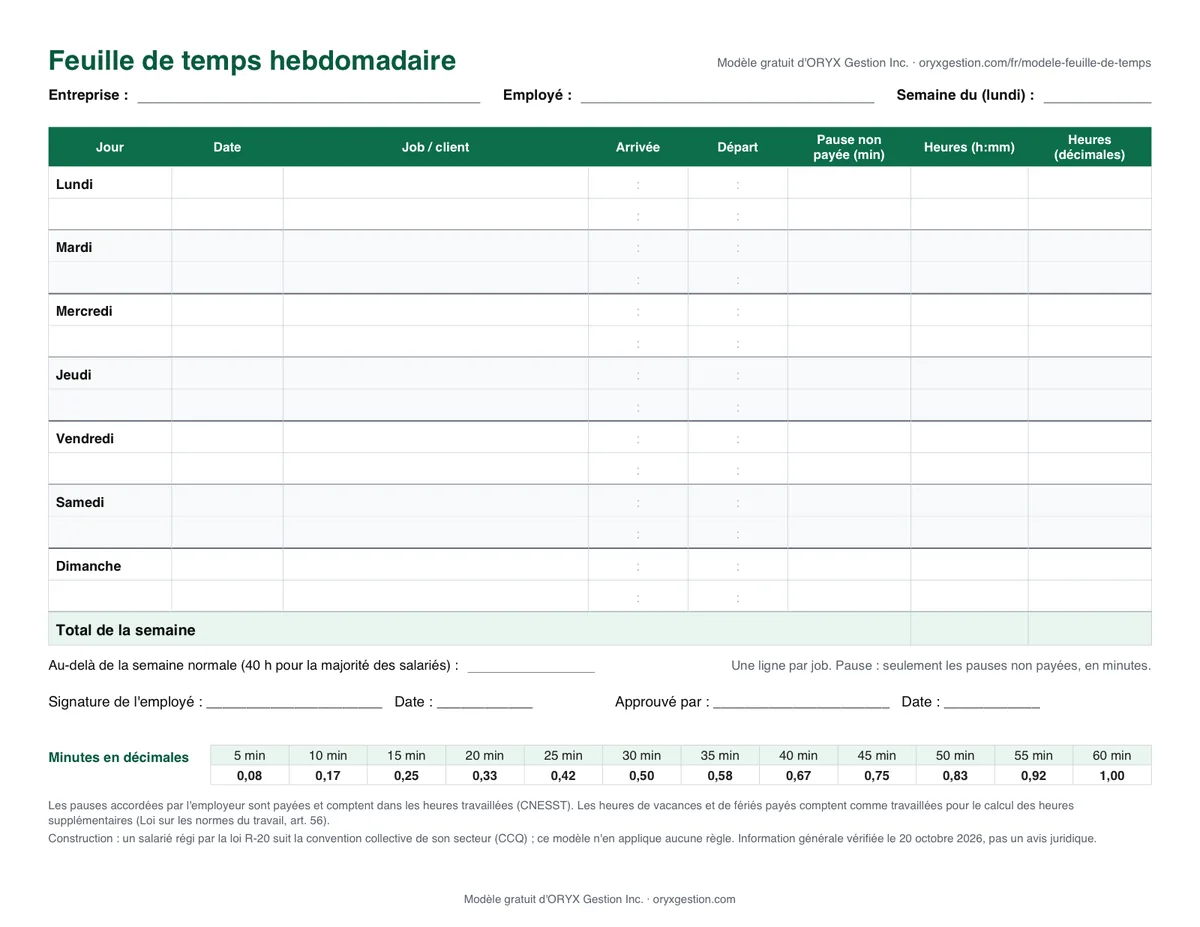Click the '45 min' conversion cell
Viewport: 1200px width, 927px height.
tap(877, 755)
